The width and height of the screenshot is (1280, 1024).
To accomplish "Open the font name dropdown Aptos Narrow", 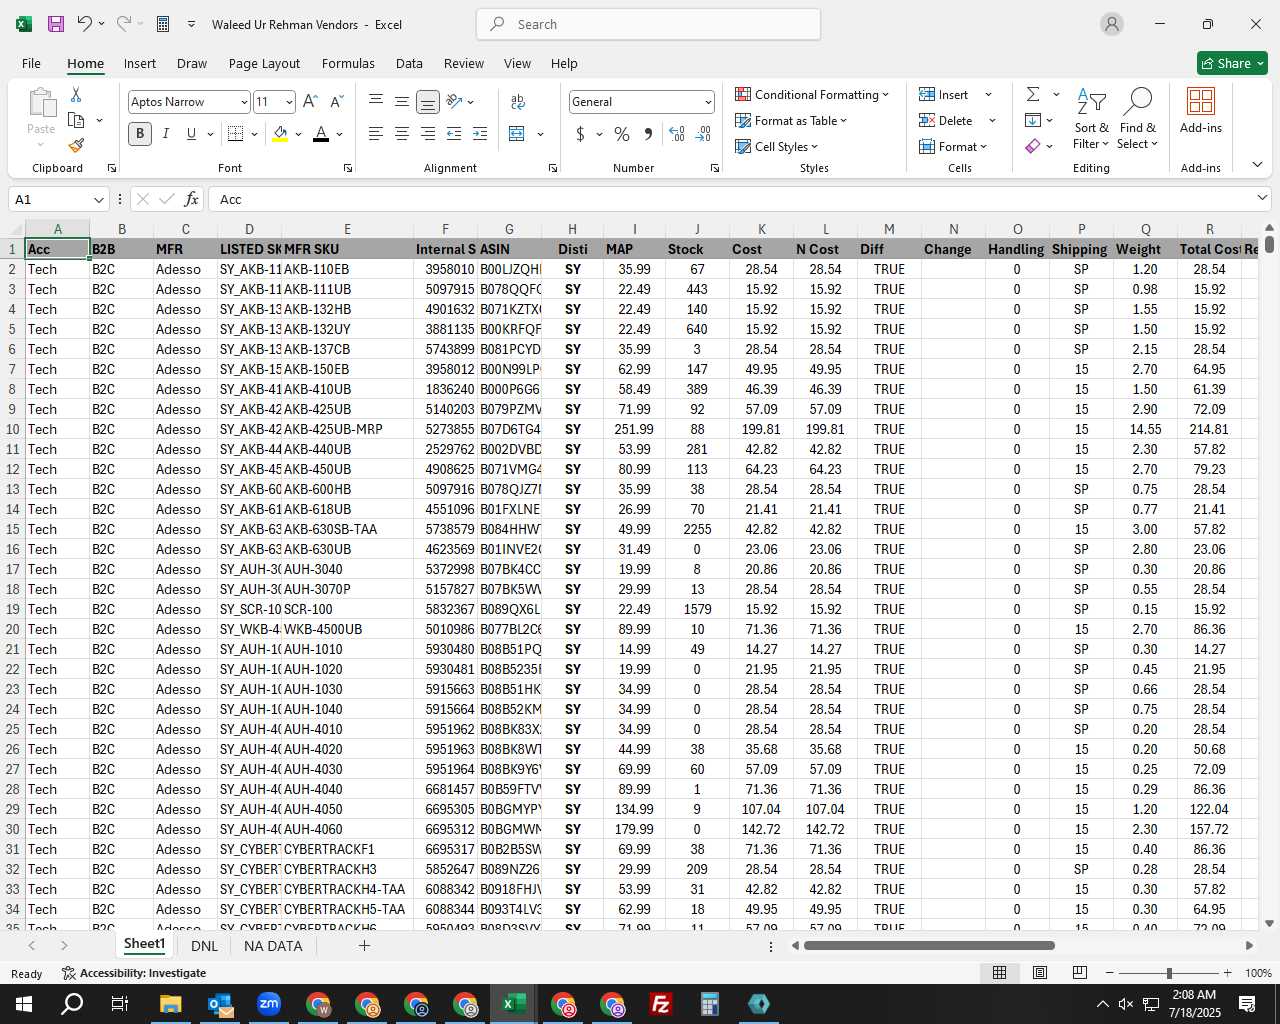I will coord(243,102).
